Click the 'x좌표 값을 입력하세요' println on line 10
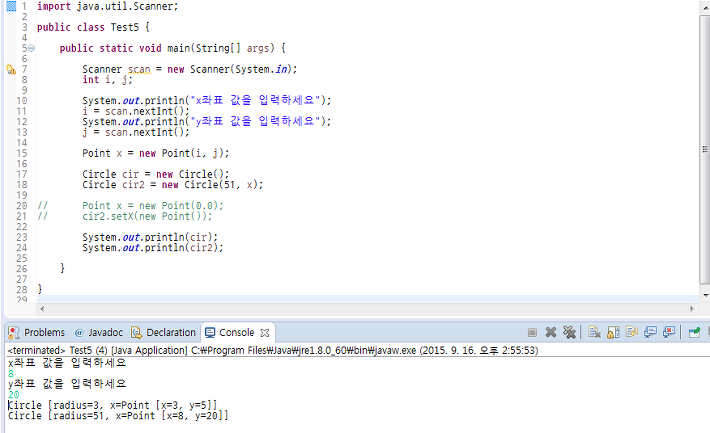 click(207, 101)
